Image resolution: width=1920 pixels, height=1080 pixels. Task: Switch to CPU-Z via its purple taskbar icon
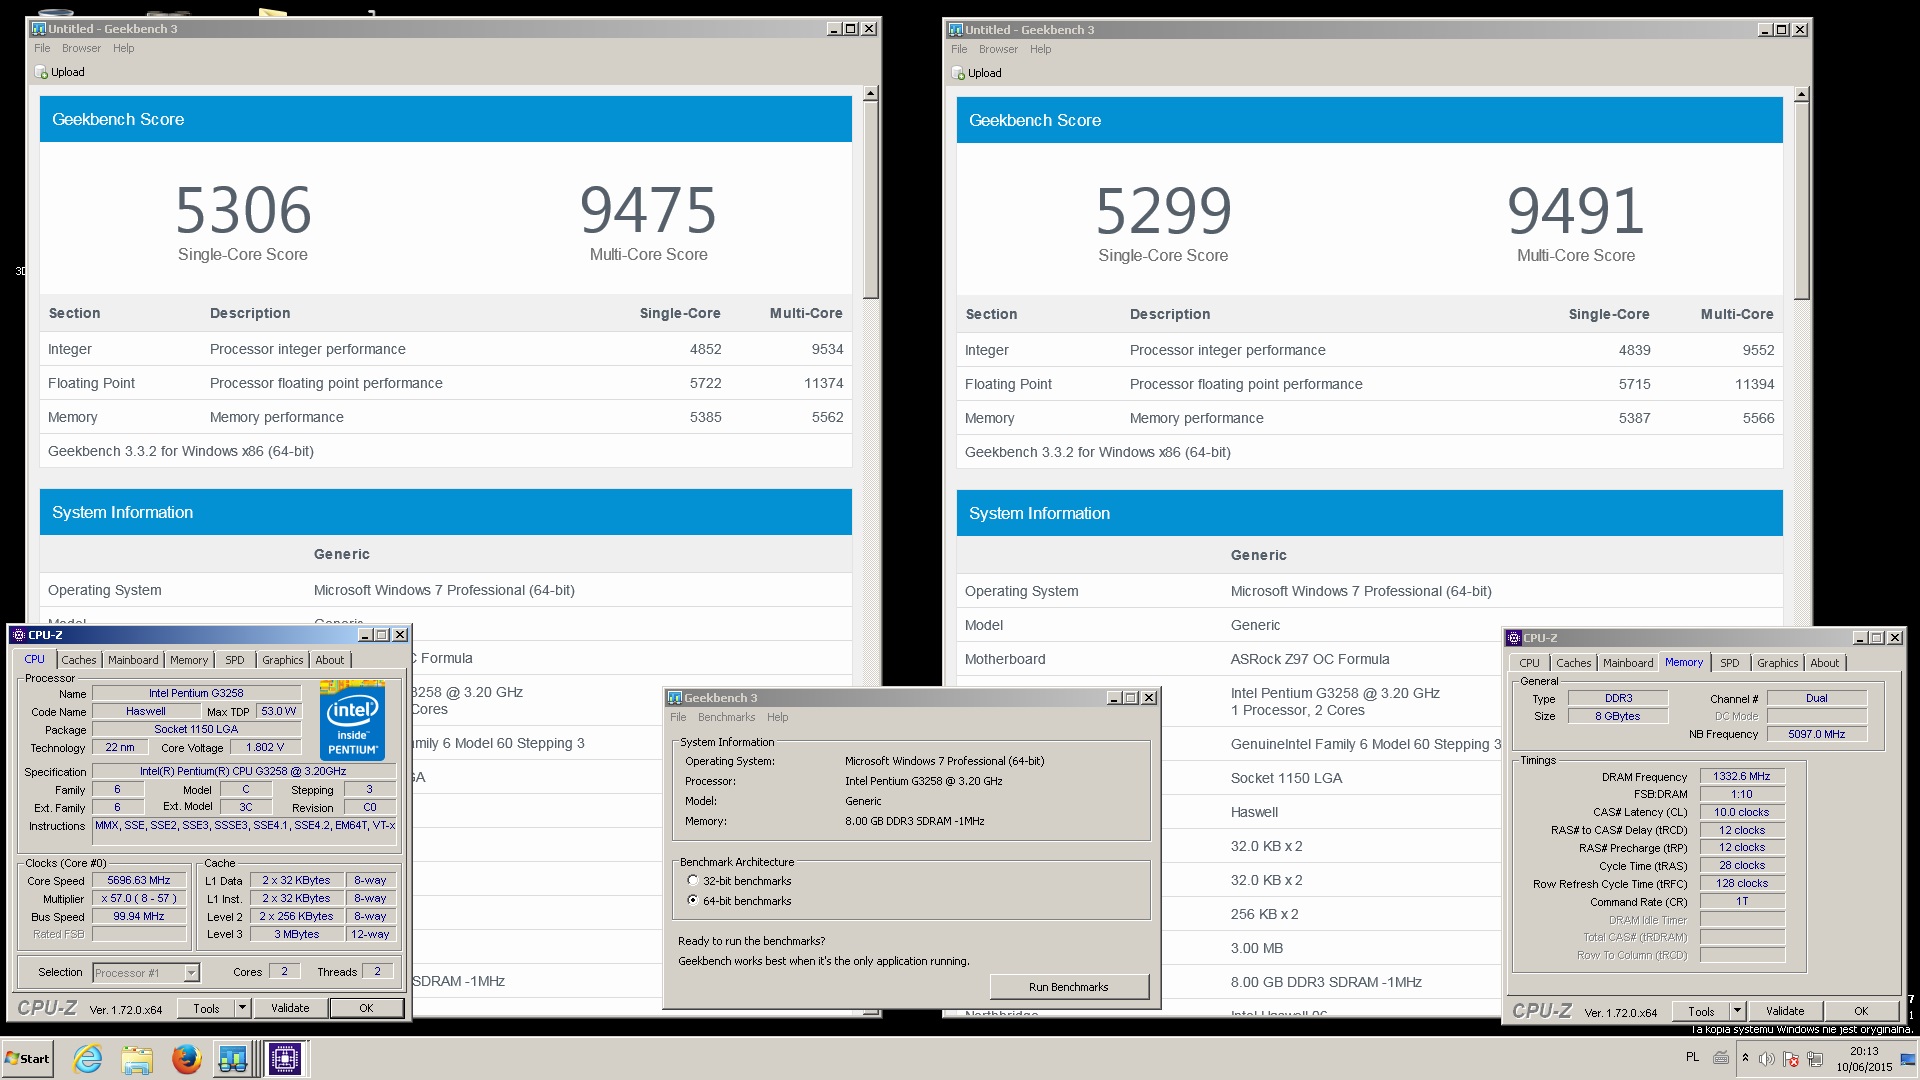tap(284, 1058)
